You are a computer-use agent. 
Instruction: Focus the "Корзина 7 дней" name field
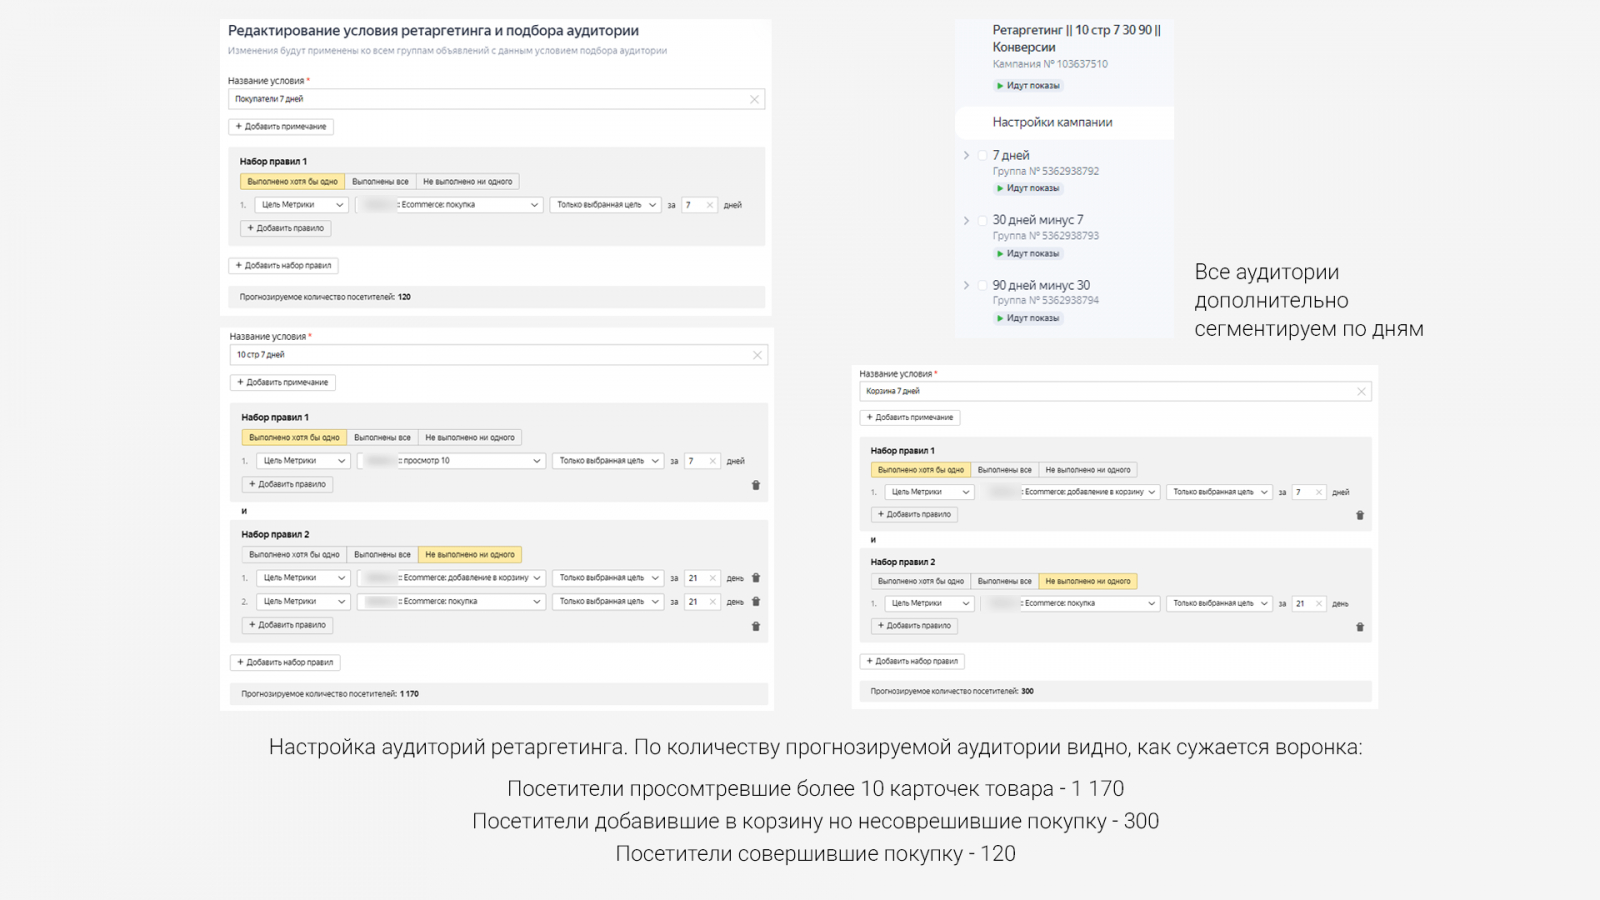click(x=1116, y=392)
